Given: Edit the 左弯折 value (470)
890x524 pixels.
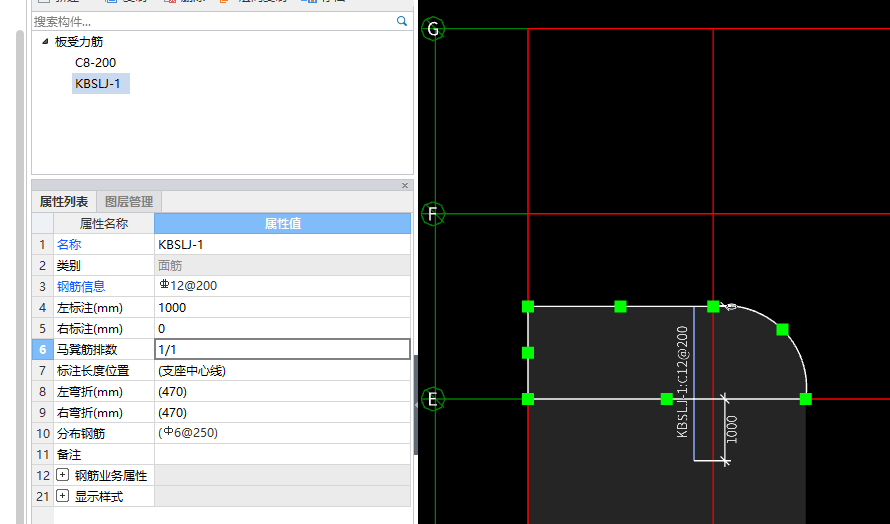Looking at the screenshot, I should tap(283, 392).
